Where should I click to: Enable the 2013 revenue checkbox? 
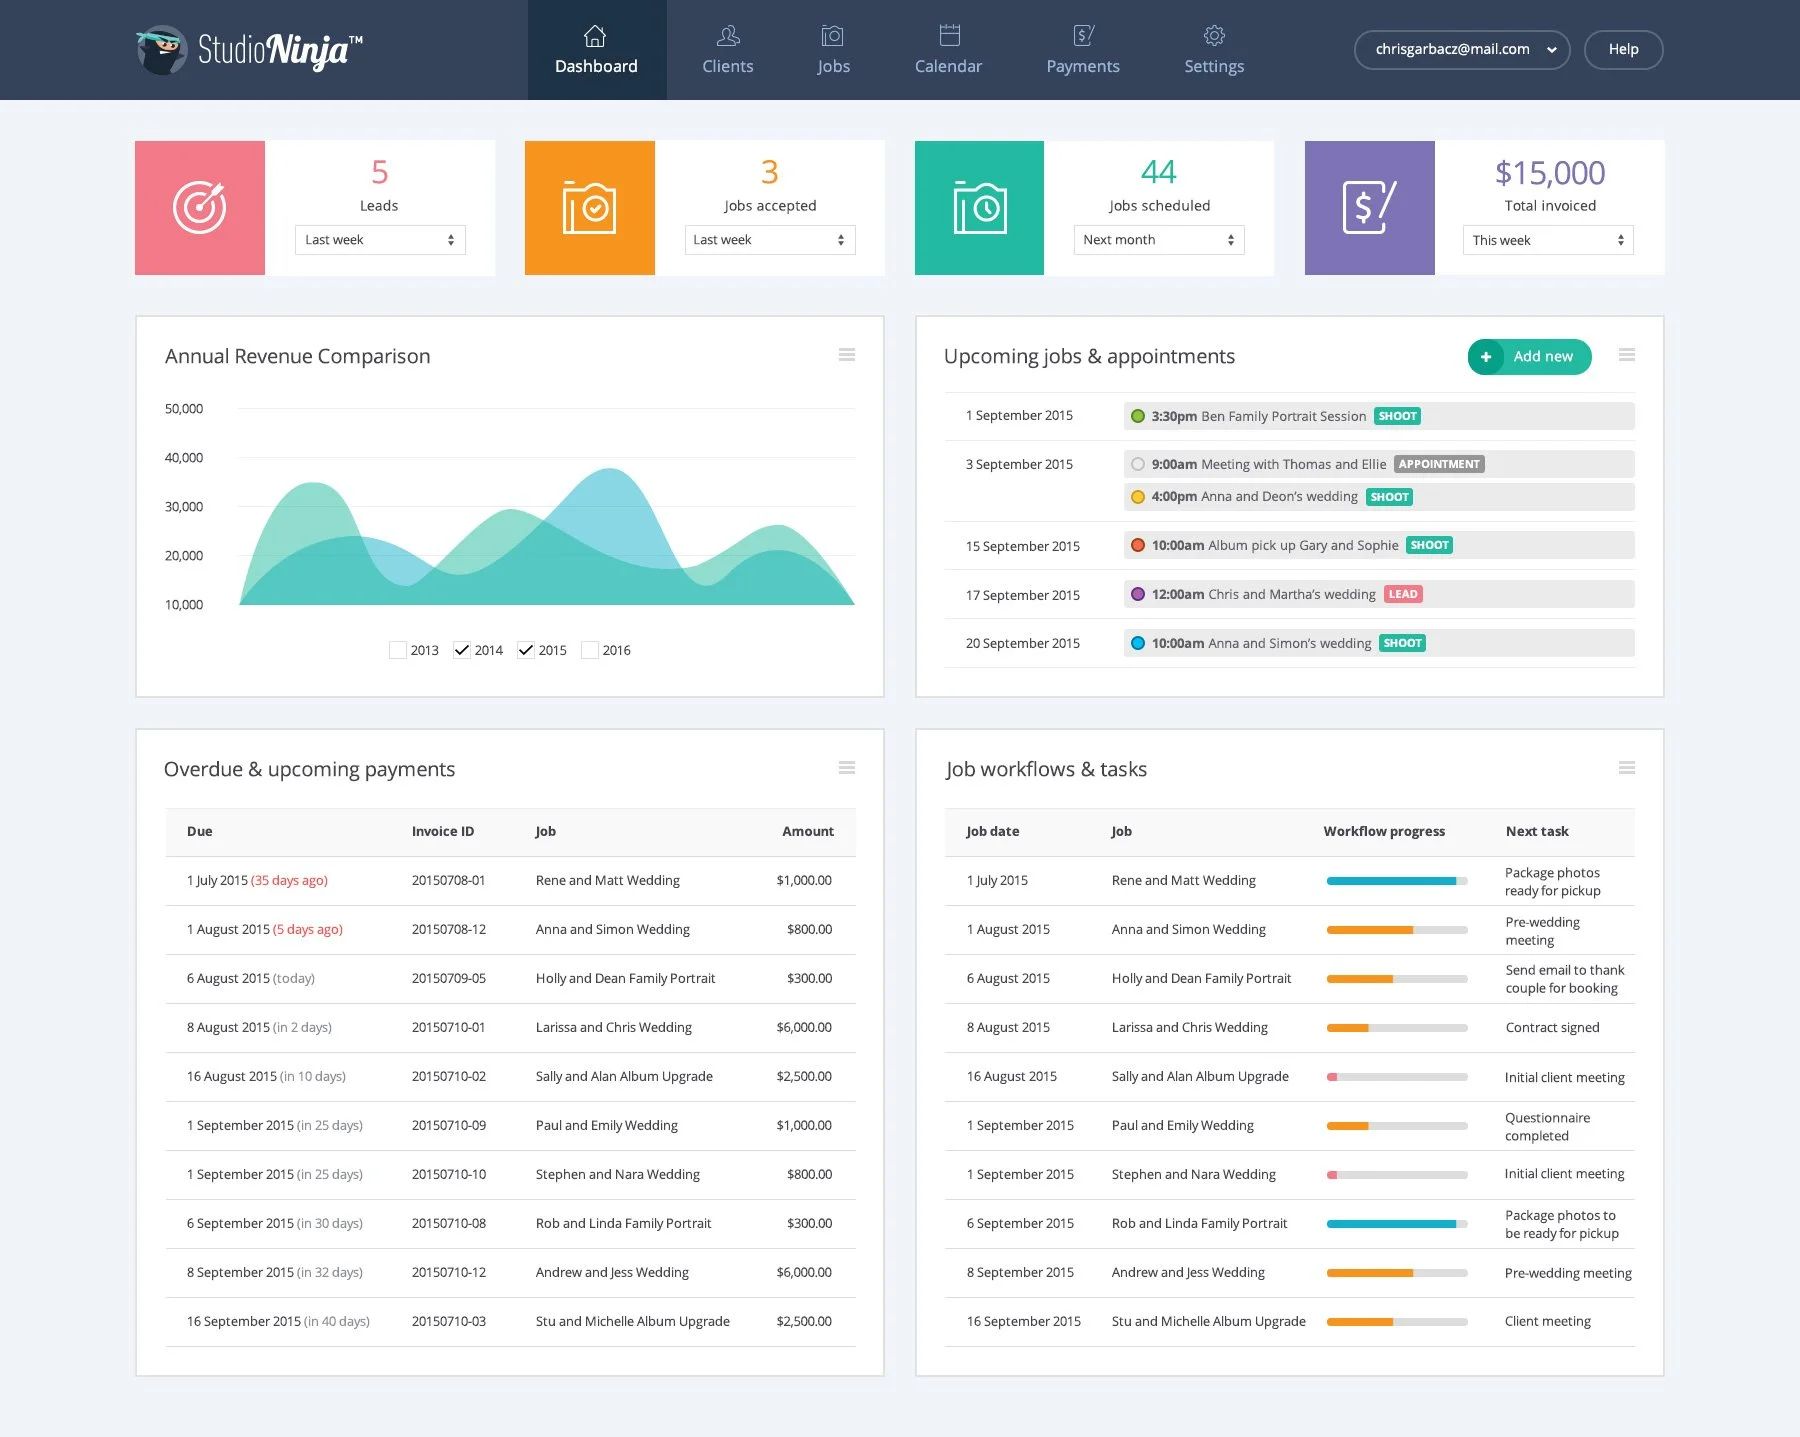[x=398, y=650]
